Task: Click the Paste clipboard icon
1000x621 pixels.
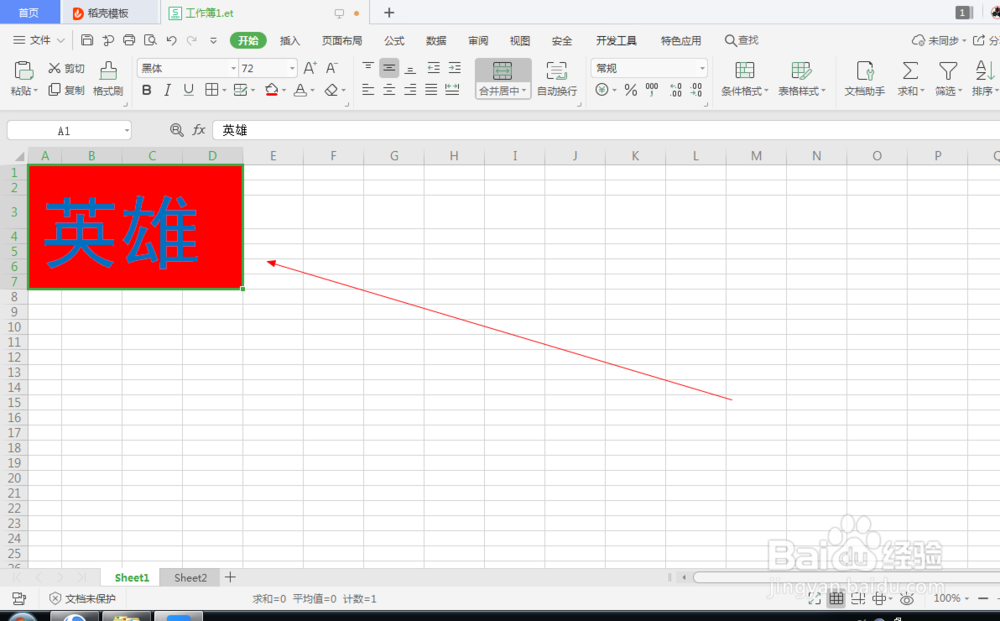Action: click(x=24, y=70)
